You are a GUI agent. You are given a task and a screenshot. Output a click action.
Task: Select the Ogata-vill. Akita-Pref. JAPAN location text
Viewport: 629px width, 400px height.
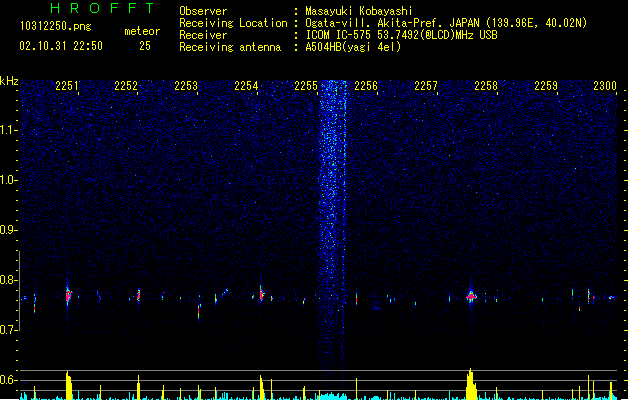tap(446, 23)
